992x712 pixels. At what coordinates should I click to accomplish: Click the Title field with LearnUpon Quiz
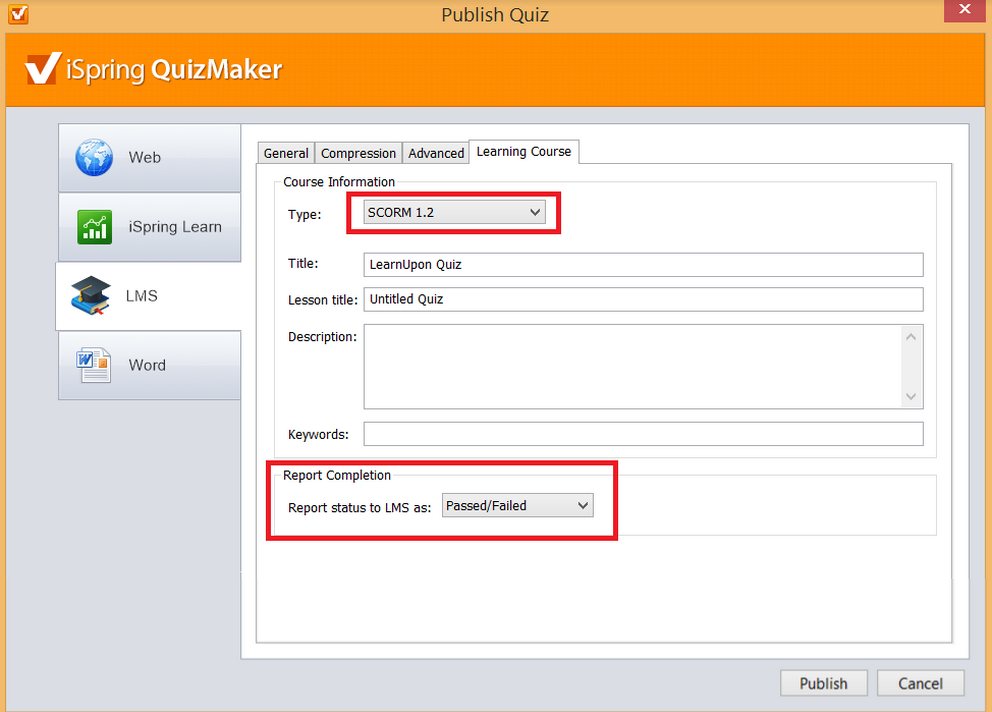point(643,265)
